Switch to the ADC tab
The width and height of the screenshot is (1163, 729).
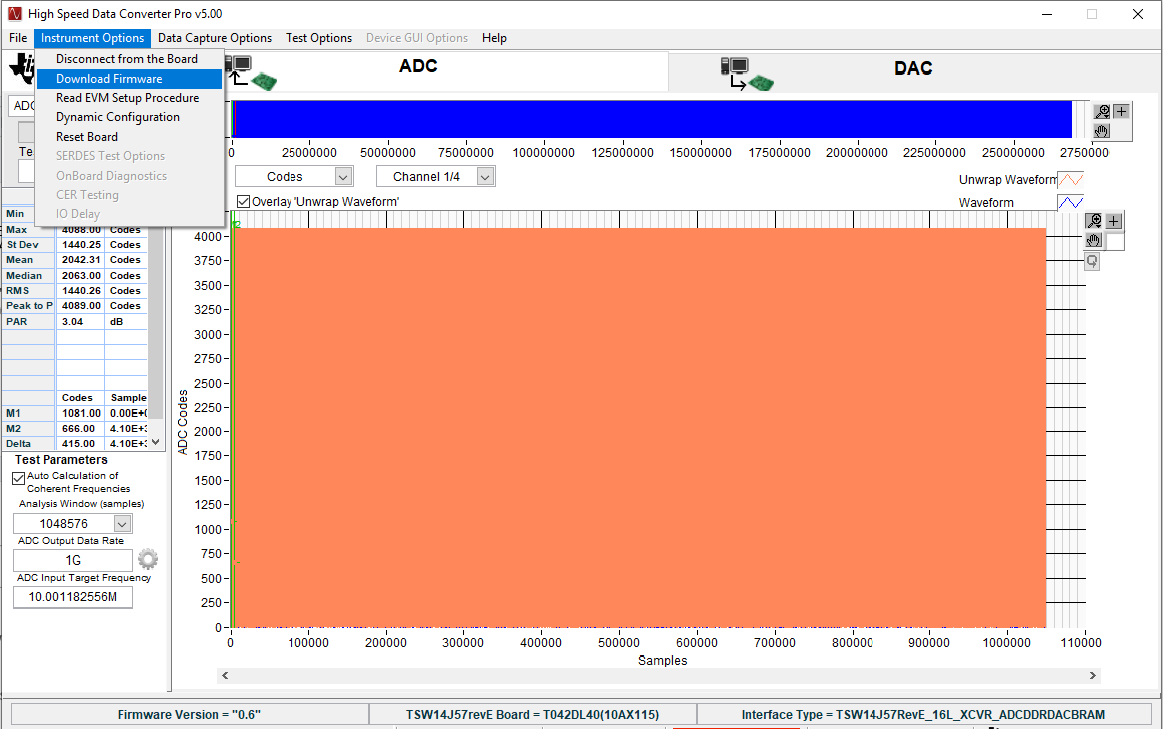click(x=418, y=66)
